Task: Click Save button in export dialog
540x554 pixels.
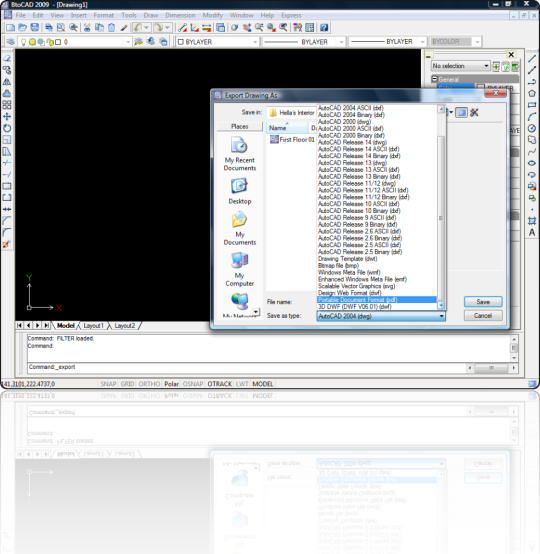Action: click(x=483, y=302)
